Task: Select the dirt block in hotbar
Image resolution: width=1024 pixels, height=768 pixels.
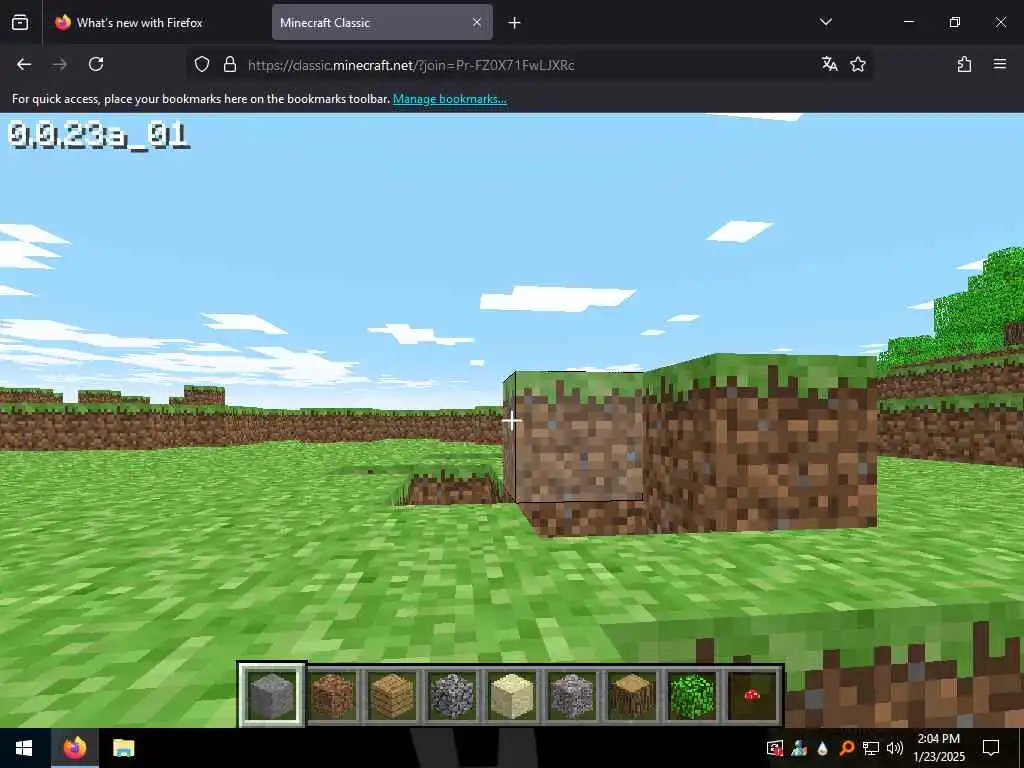Action: [332, 696]
